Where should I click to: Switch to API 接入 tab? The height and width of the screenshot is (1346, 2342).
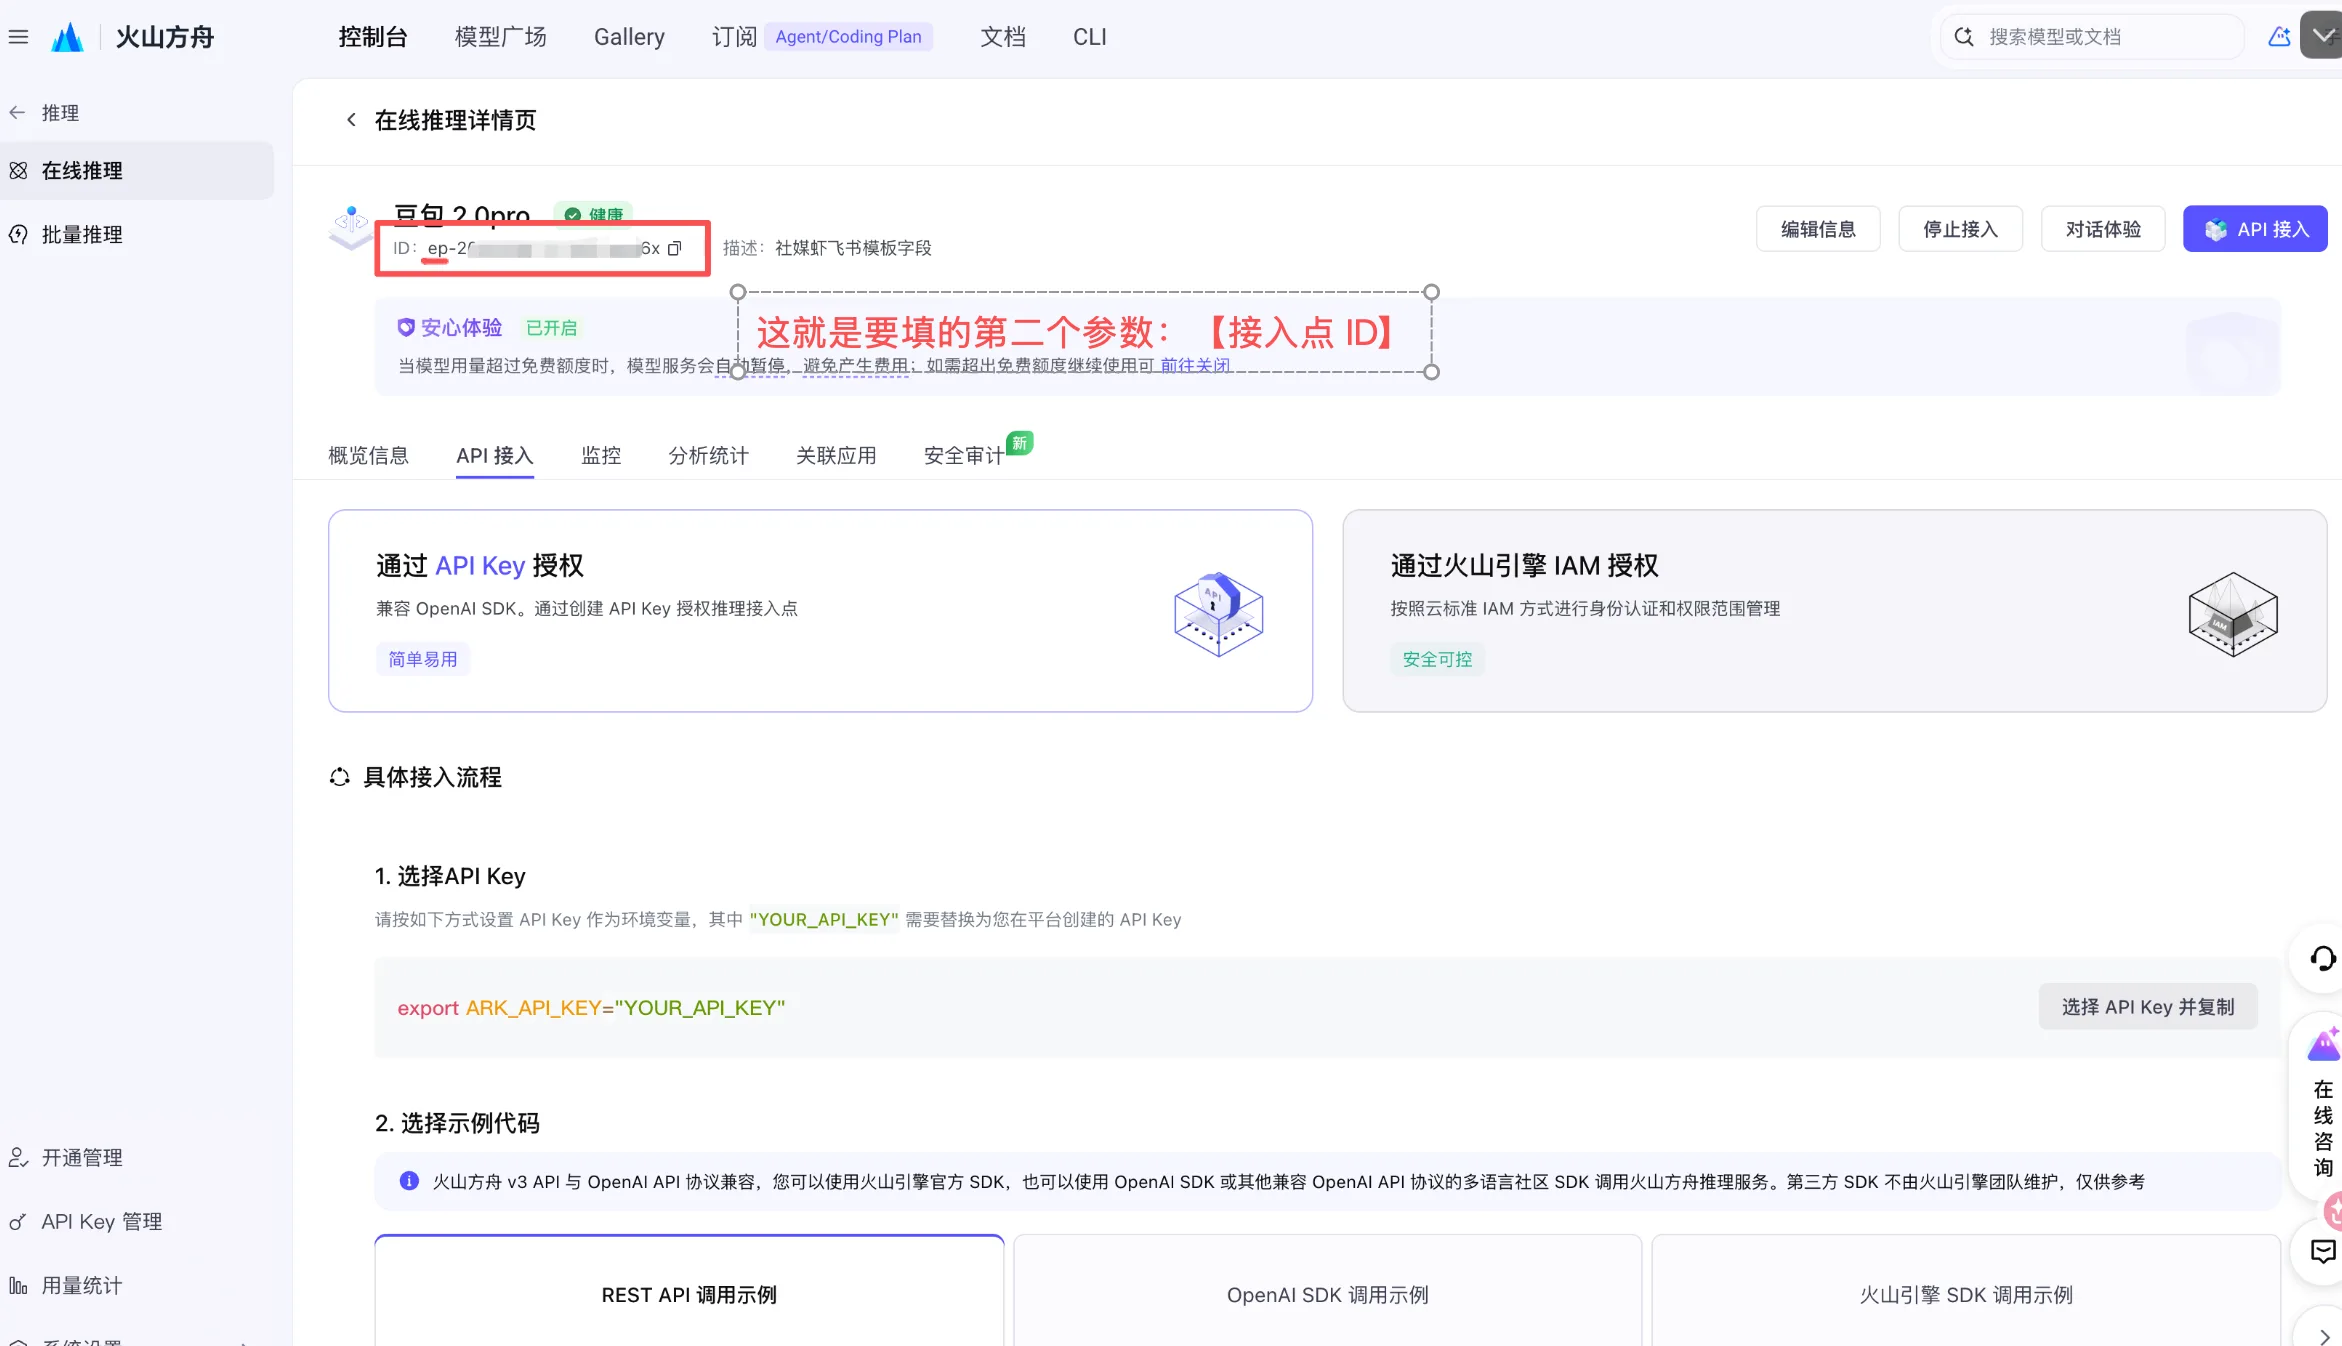pos(495,456)
